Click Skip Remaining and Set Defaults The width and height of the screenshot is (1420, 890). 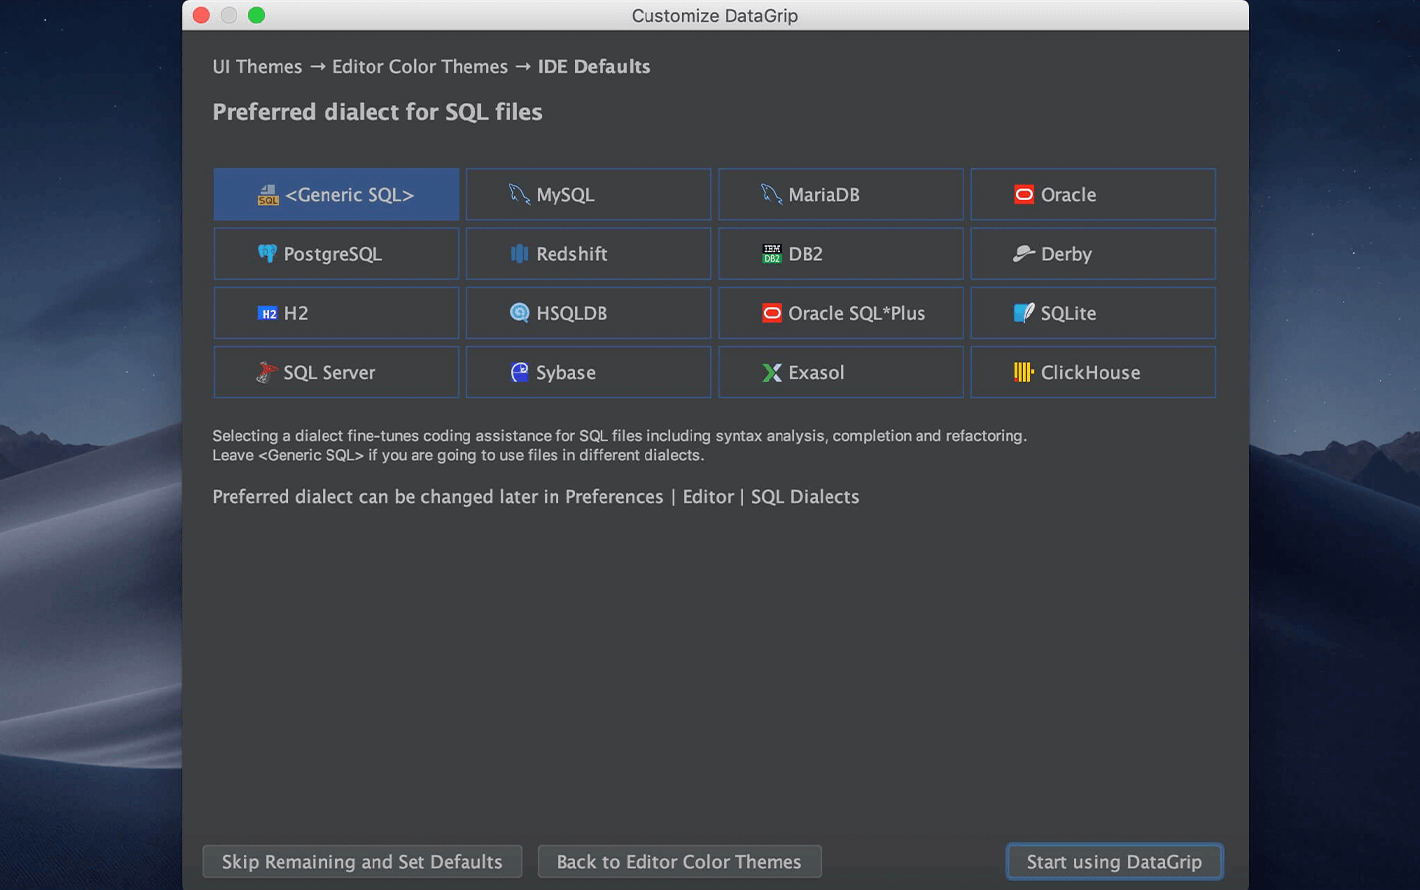coord(362,861)
